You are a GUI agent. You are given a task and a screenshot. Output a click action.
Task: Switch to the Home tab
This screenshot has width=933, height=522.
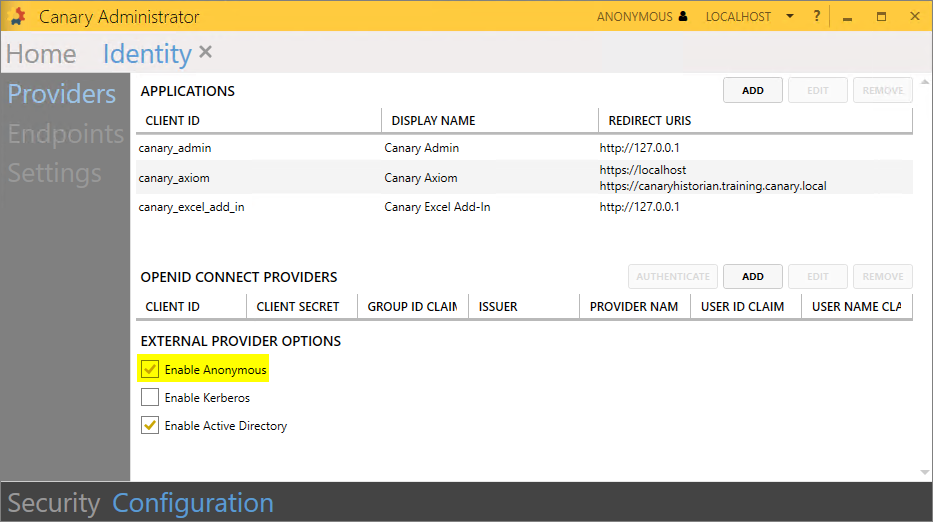point(41,54)
